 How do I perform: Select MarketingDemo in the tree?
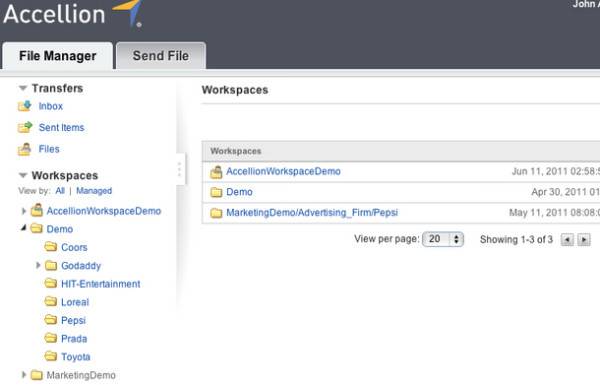81,375
